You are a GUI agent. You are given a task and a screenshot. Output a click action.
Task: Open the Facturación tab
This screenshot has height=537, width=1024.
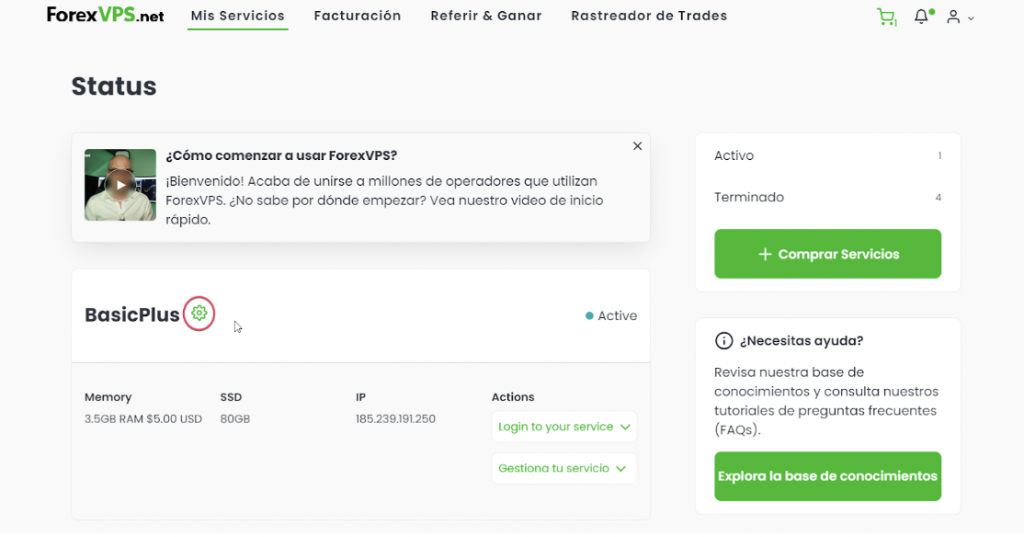[357, 16]
